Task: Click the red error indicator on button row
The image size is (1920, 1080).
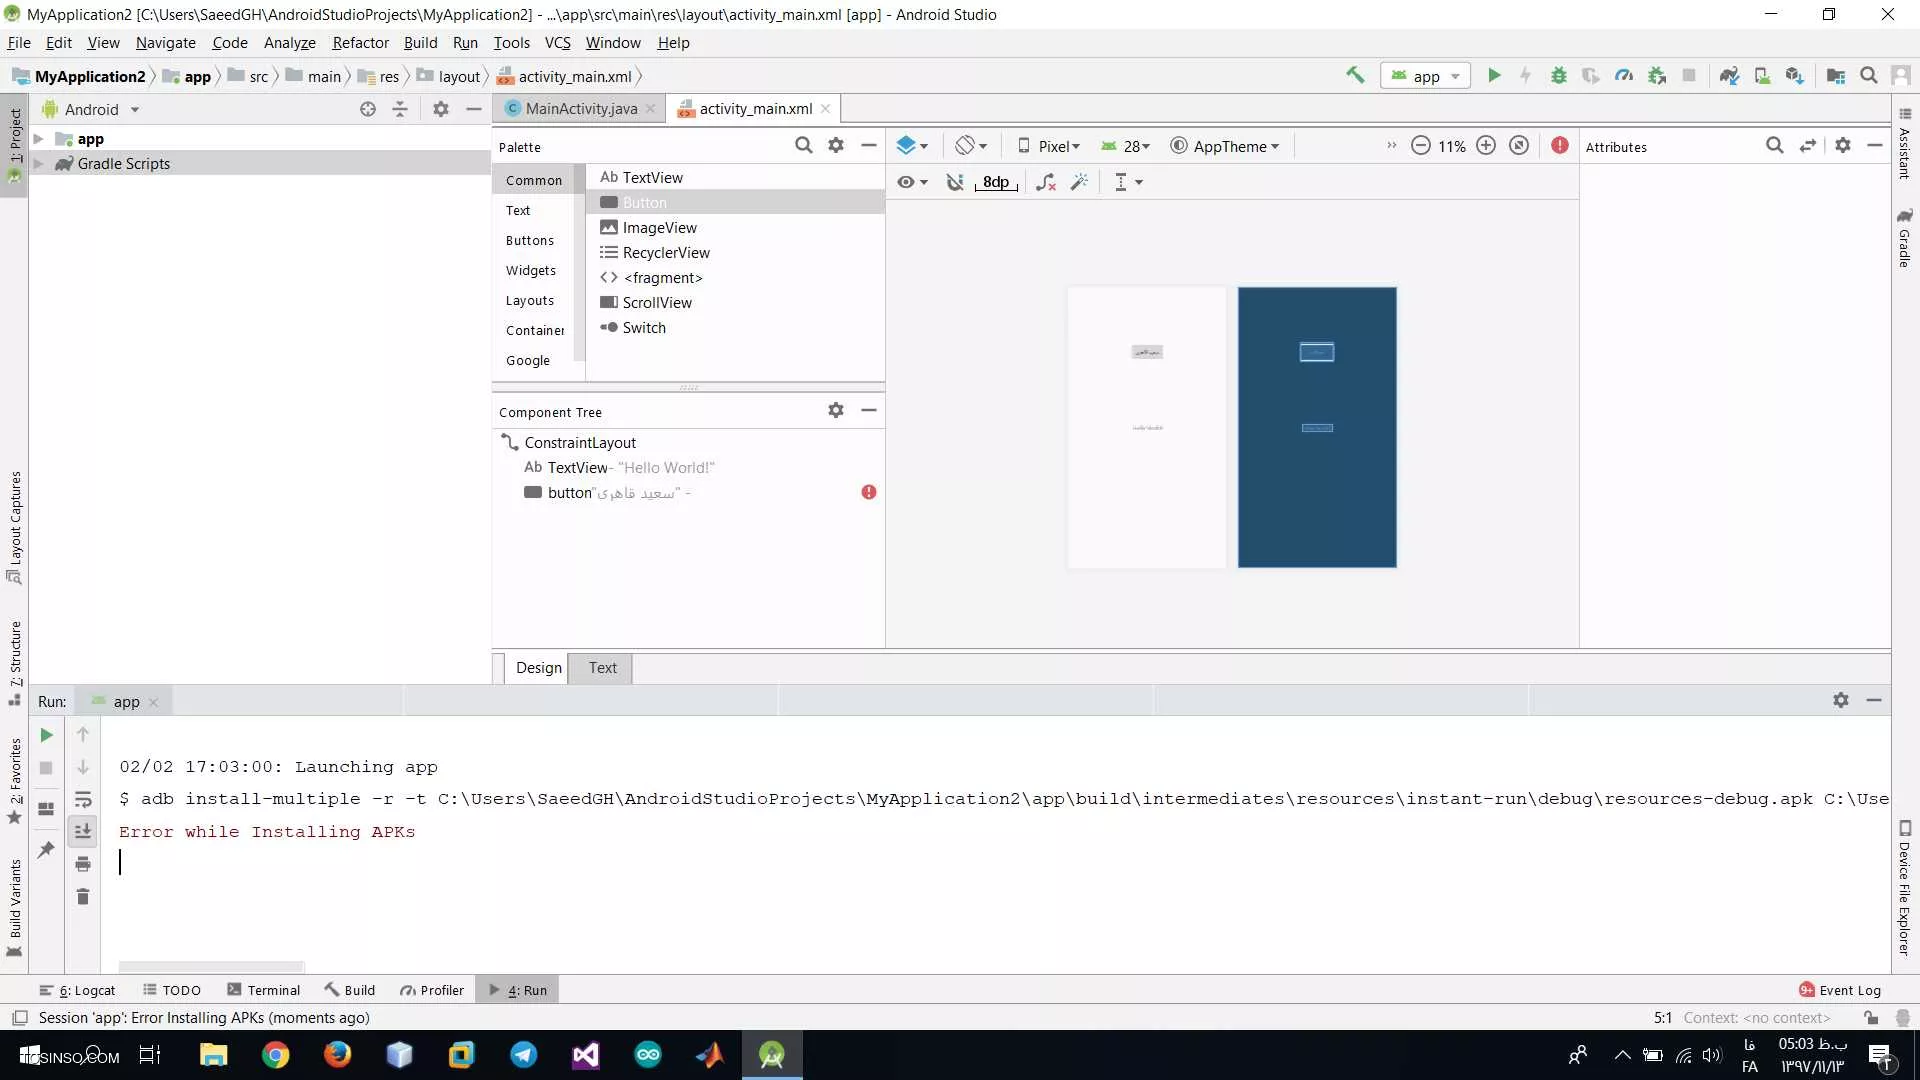Action: point(869,492)
